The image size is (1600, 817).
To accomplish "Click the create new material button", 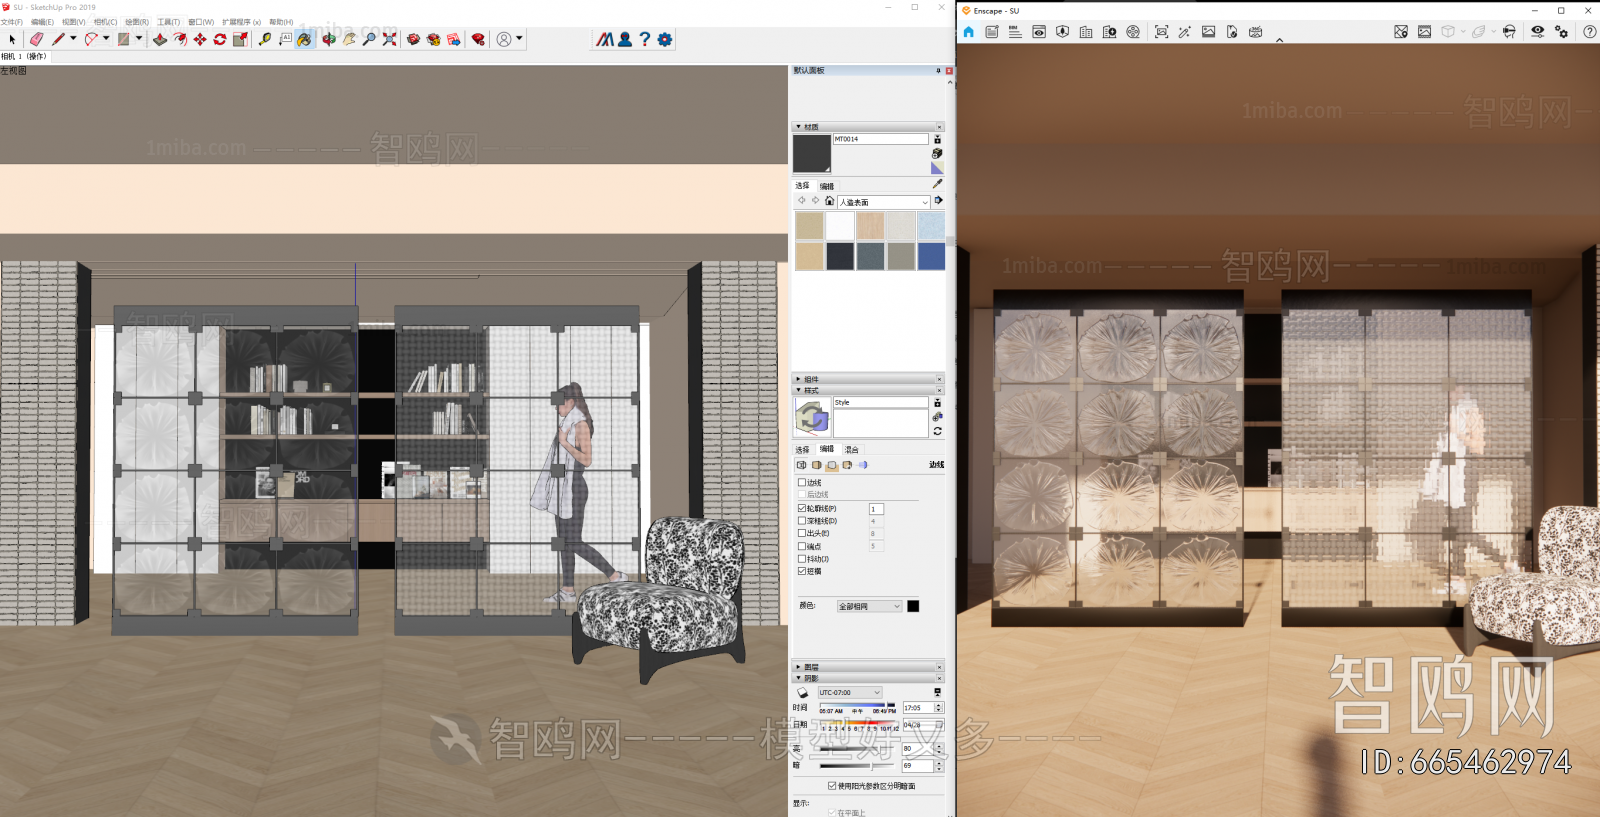I will tap(937, 153).
